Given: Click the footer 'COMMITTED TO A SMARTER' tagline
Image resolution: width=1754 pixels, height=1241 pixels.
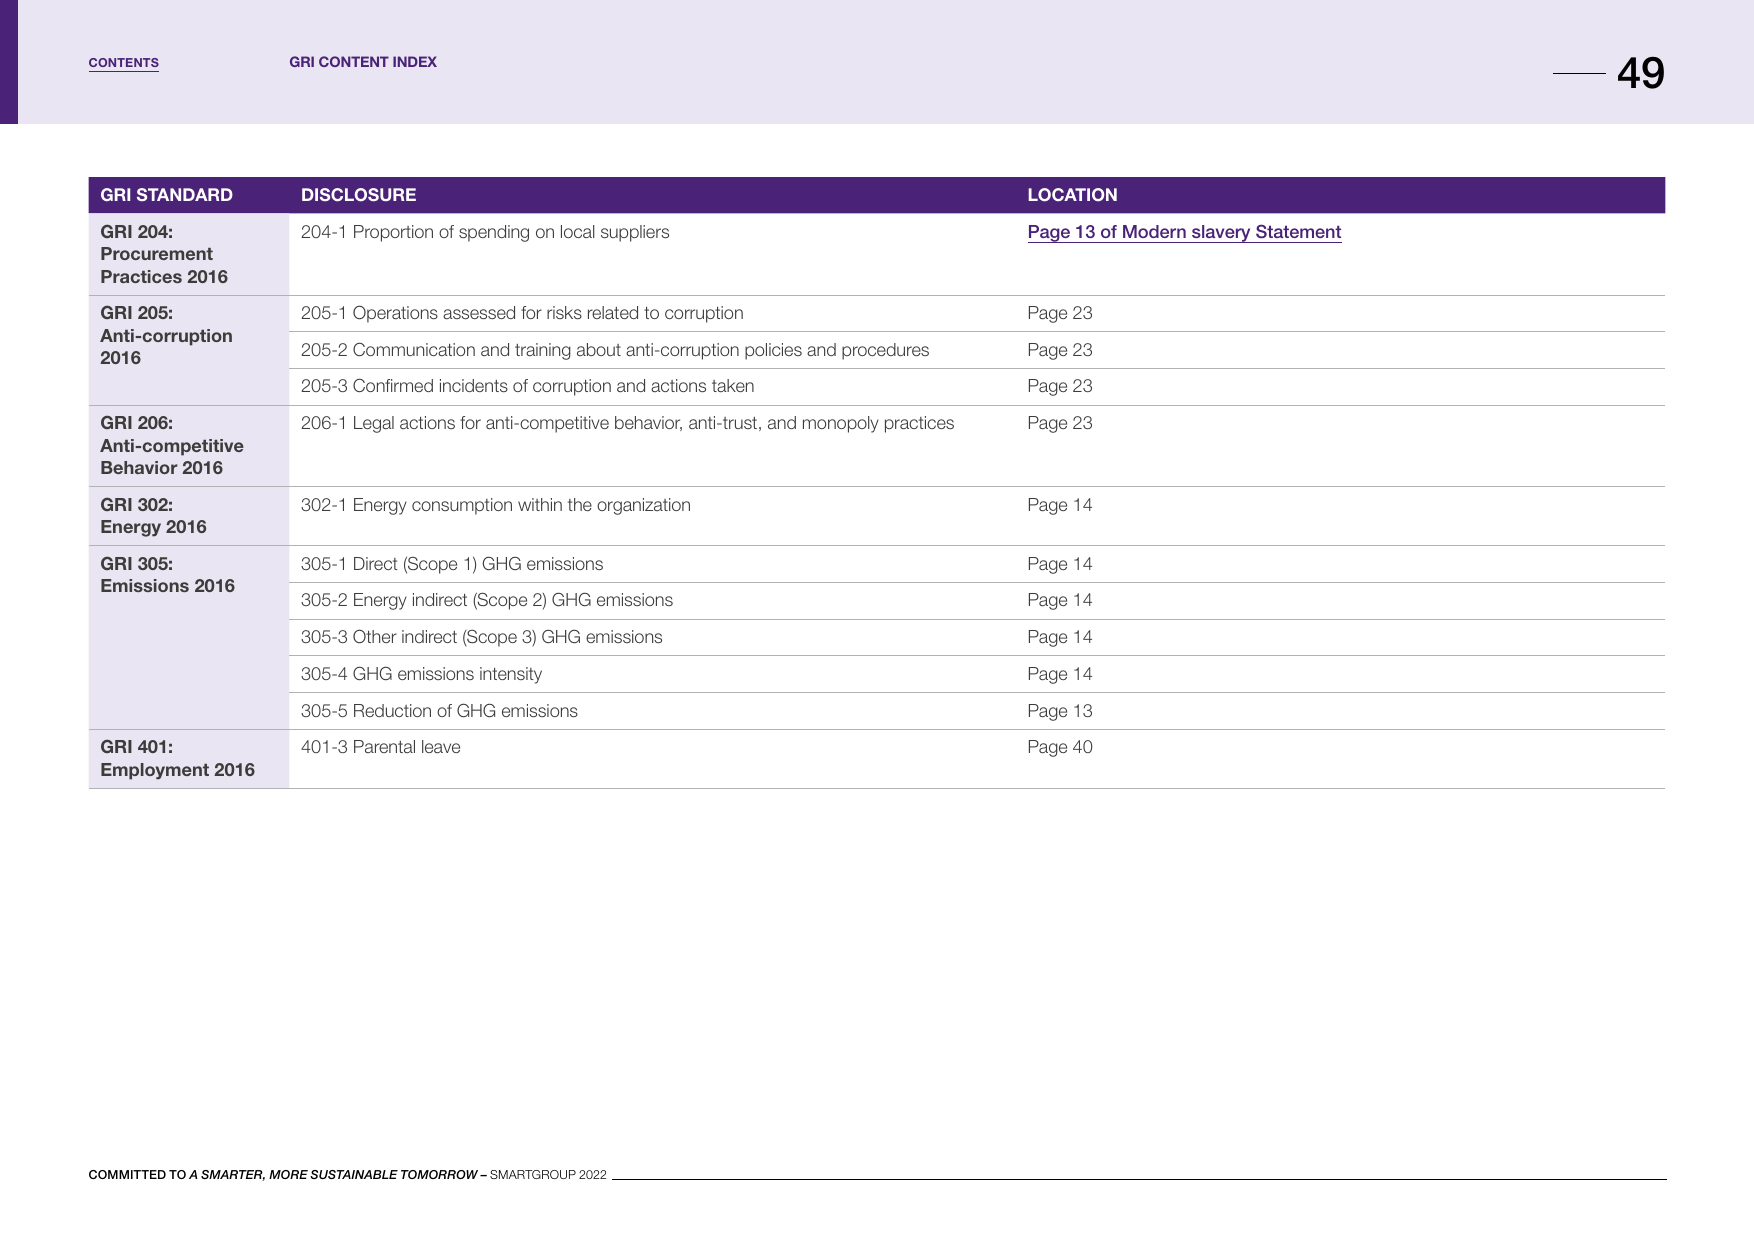Looking at the screenshot, I should tap(347, 1175).
